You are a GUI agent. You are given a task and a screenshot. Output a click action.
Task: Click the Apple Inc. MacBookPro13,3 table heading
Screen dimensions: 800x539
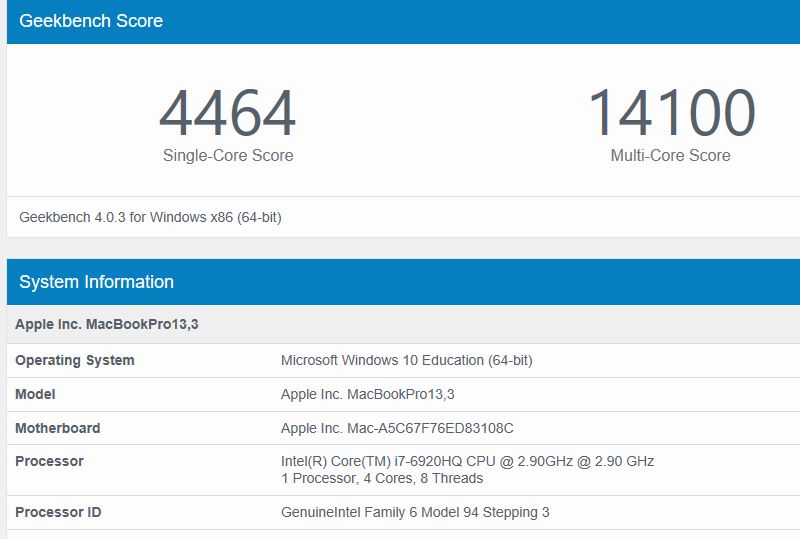coord(107,324)
